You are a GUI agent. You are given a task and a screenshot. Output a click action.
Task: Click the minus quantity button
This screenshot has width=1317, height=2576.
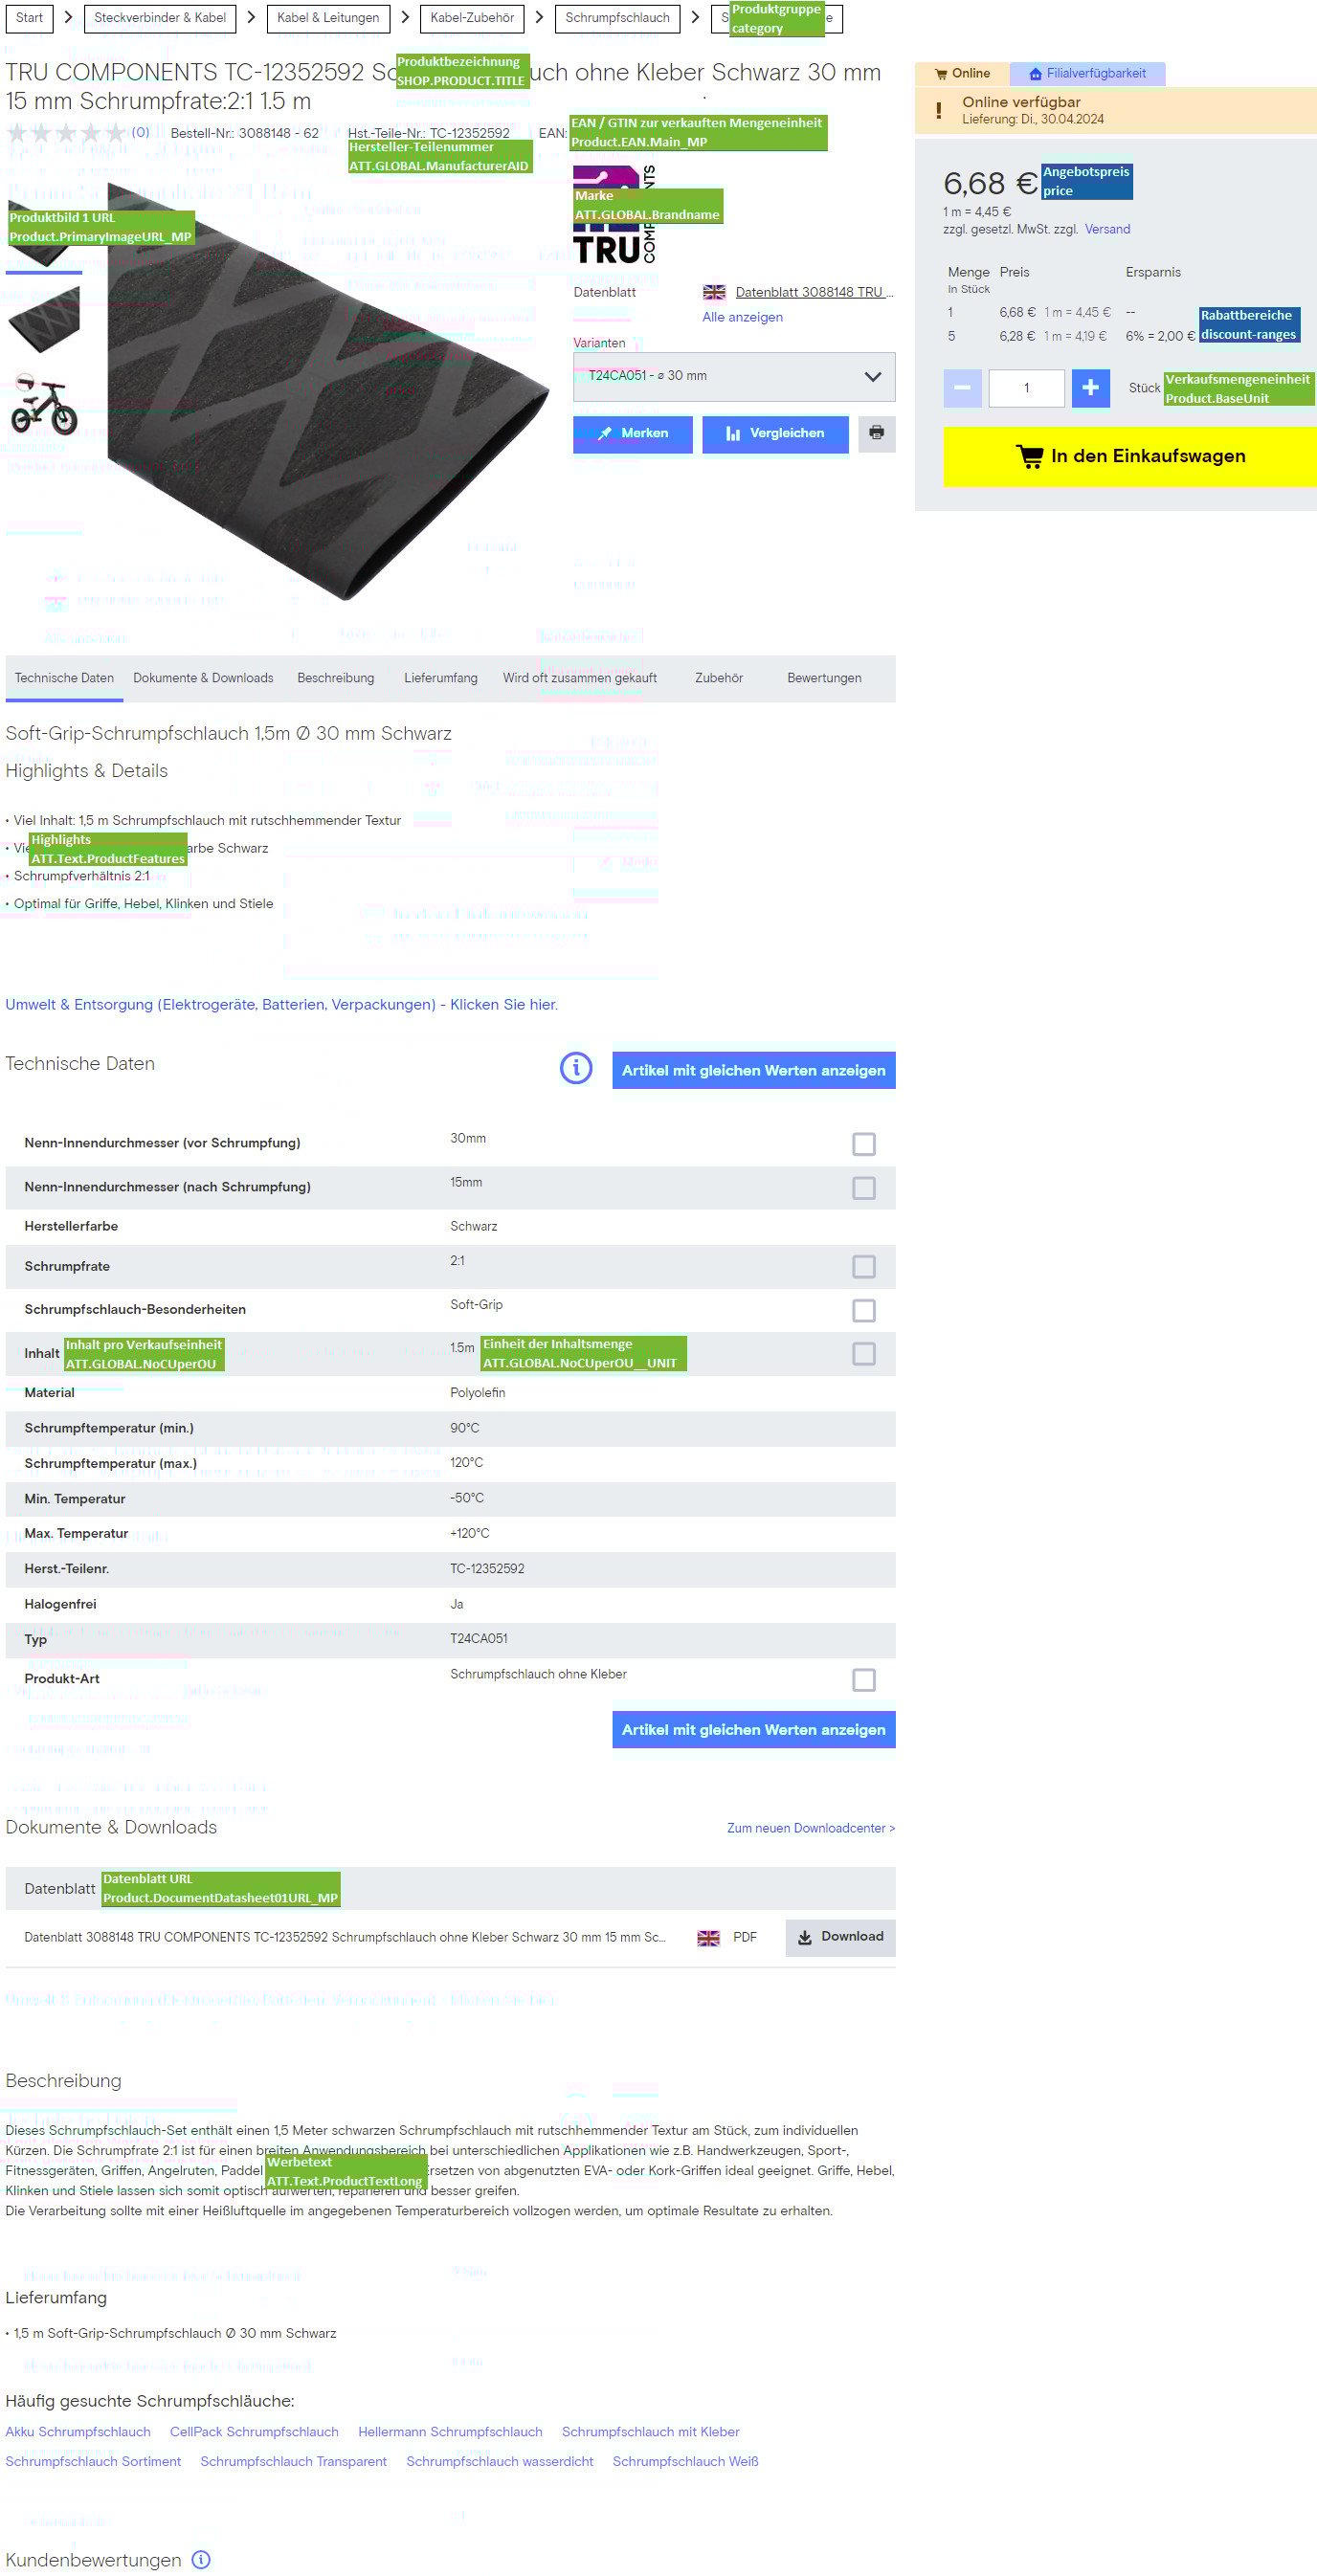click(962, 387)
